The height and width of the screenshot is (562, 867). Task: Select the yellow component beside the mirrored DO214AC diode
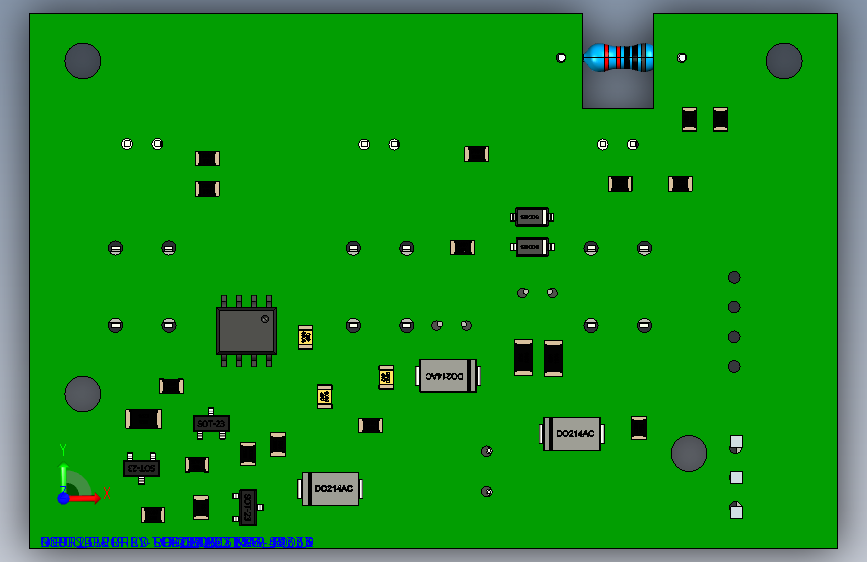point(386,377)
